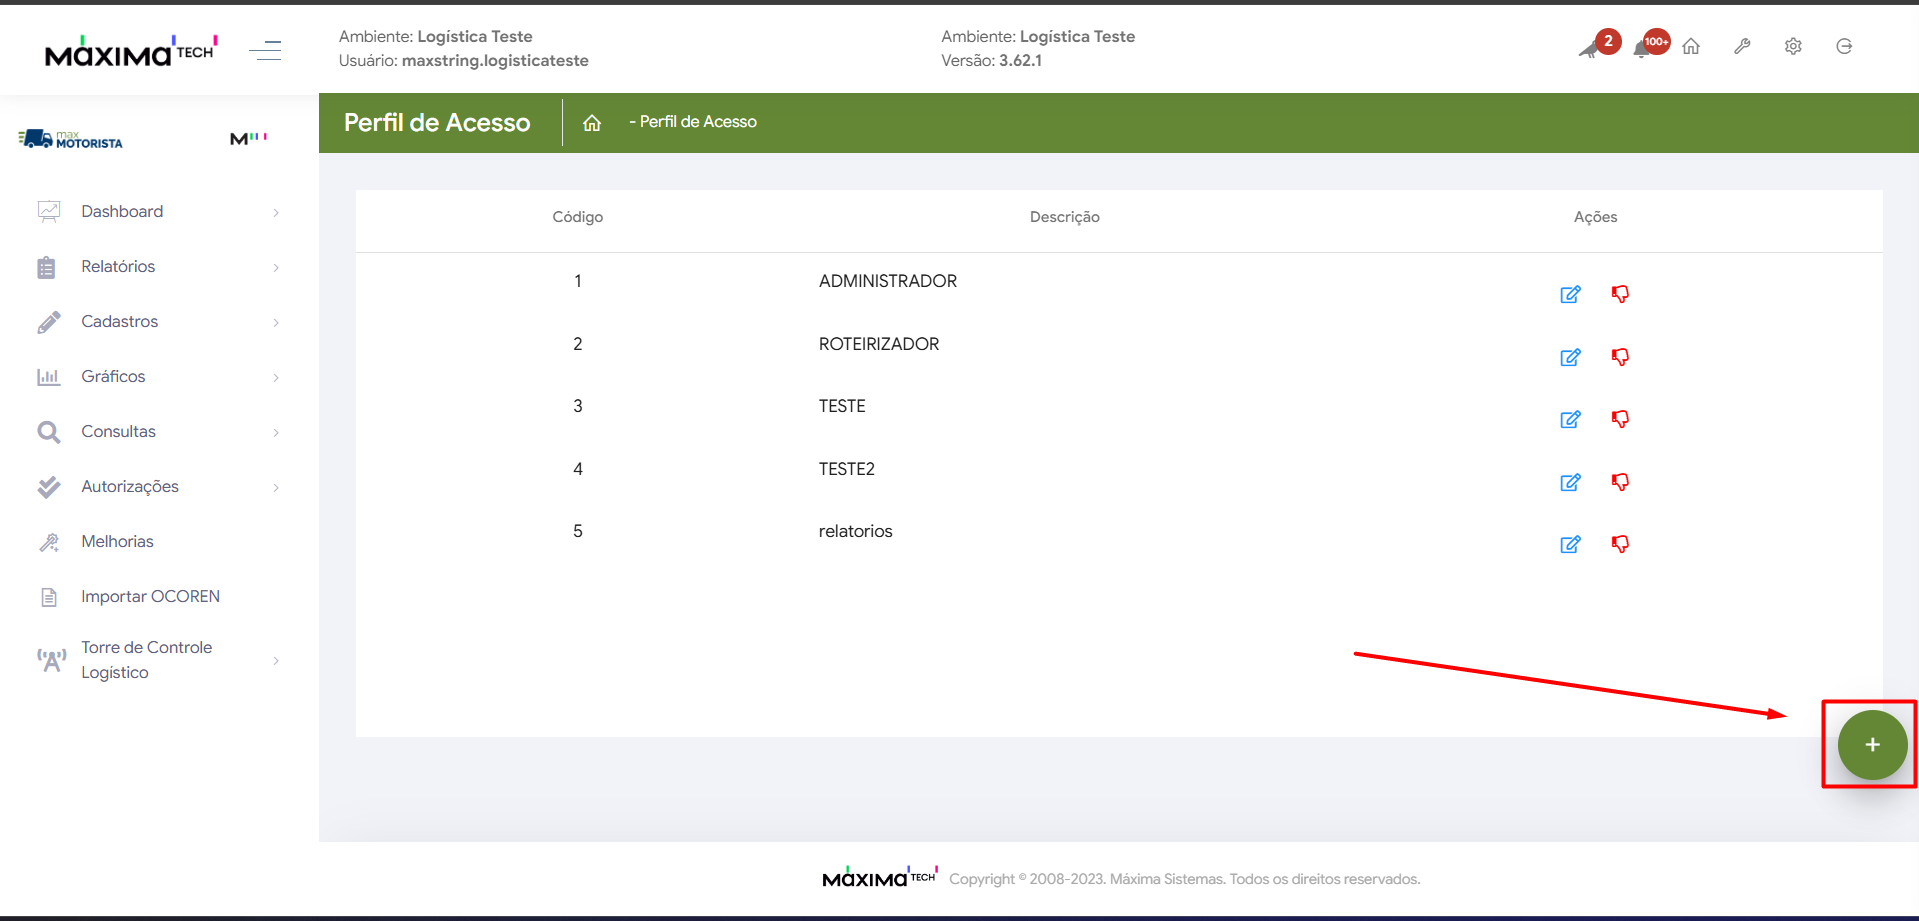The image size is (1919, 921).
Task: Click code 1 in the Código column
Action: coord(578,281)
